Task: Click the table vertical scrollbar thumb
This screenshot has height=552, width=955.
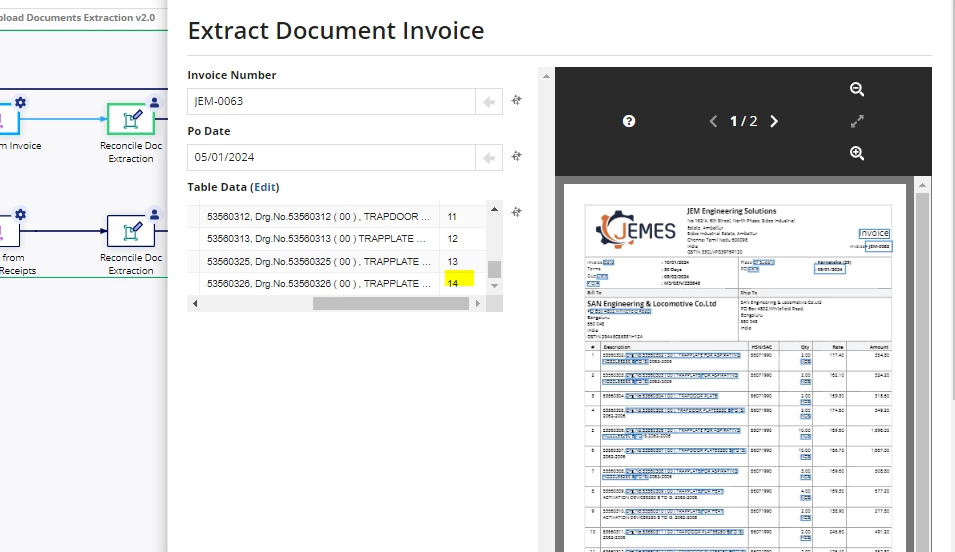Action: tap(495, 269)
